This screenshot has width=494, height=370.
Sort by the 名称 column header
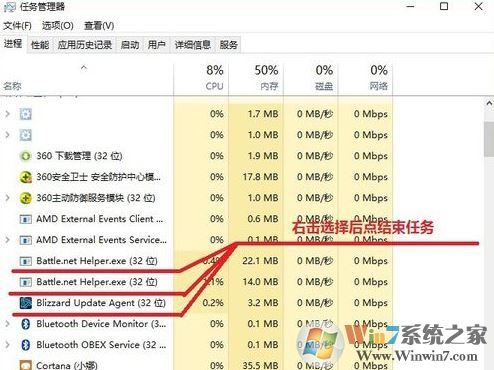pos(87,78)
